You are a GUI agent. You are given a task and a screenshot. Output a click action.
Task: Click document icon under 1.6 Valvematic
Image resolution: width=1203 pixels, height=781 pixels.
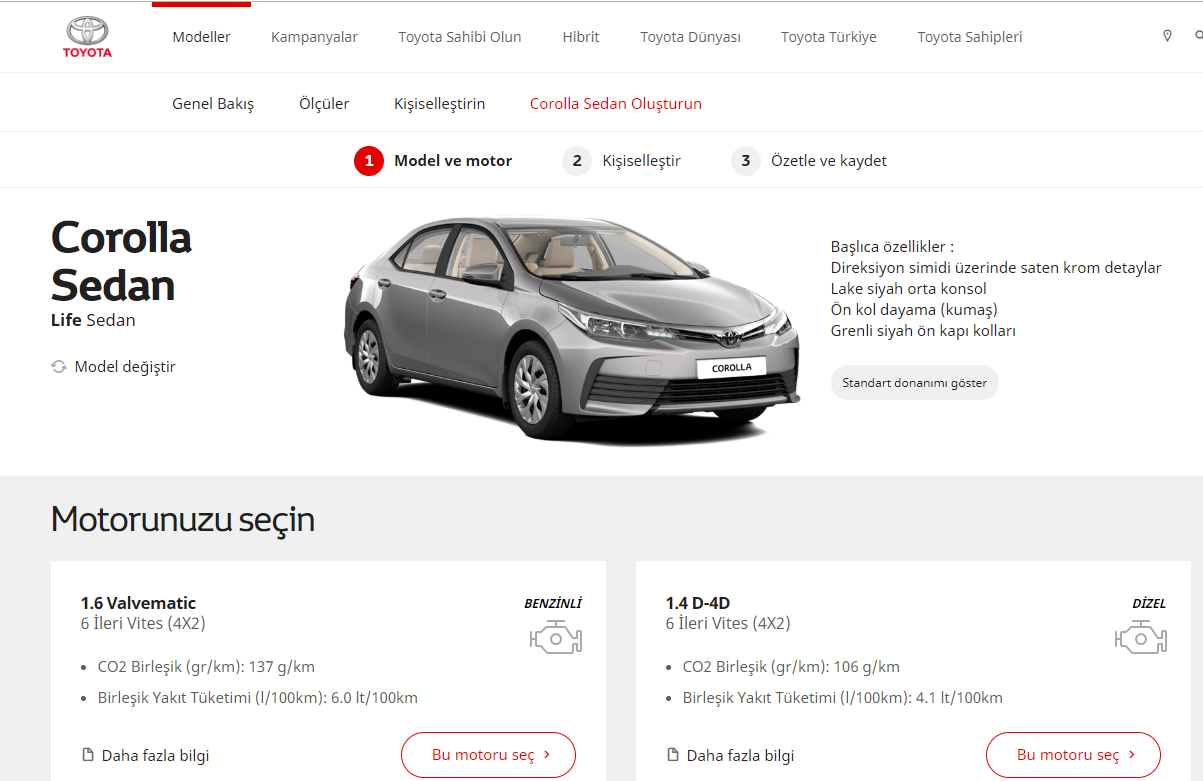coord(87,755)
